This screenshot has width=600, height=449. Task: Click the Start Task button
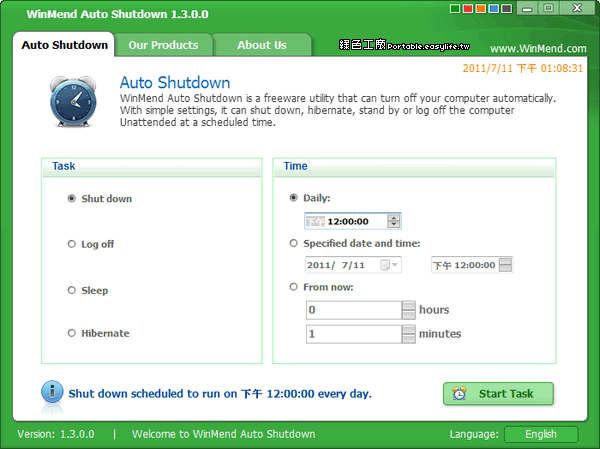(x=498, y=393)
